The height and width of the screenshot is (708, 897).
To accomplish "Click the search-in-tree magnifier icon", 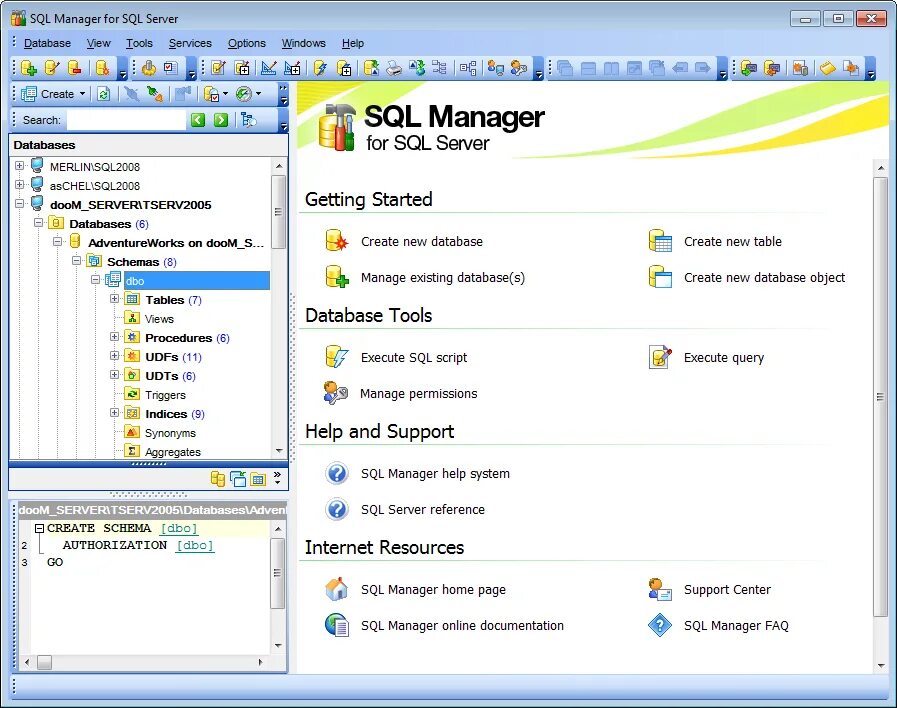I will tap(248, 120).
